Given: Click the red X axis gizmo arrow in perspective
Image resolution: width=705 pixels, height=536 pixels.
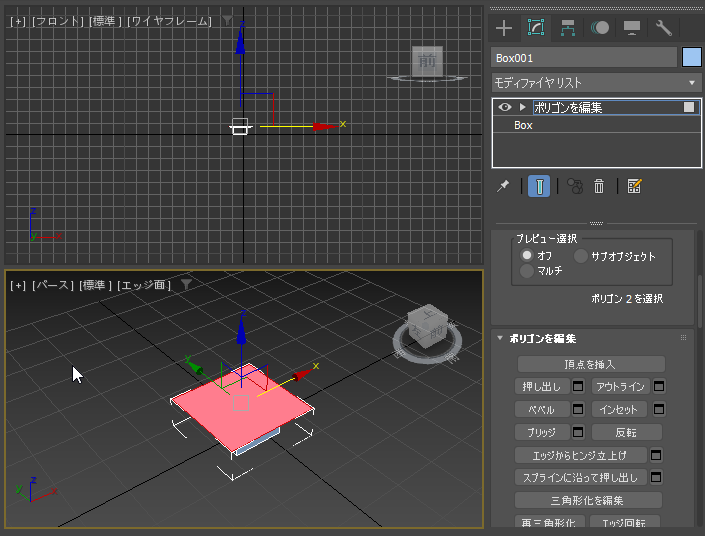Looking at the screenshot, I should pyautogui.click(x=303, y=374).
